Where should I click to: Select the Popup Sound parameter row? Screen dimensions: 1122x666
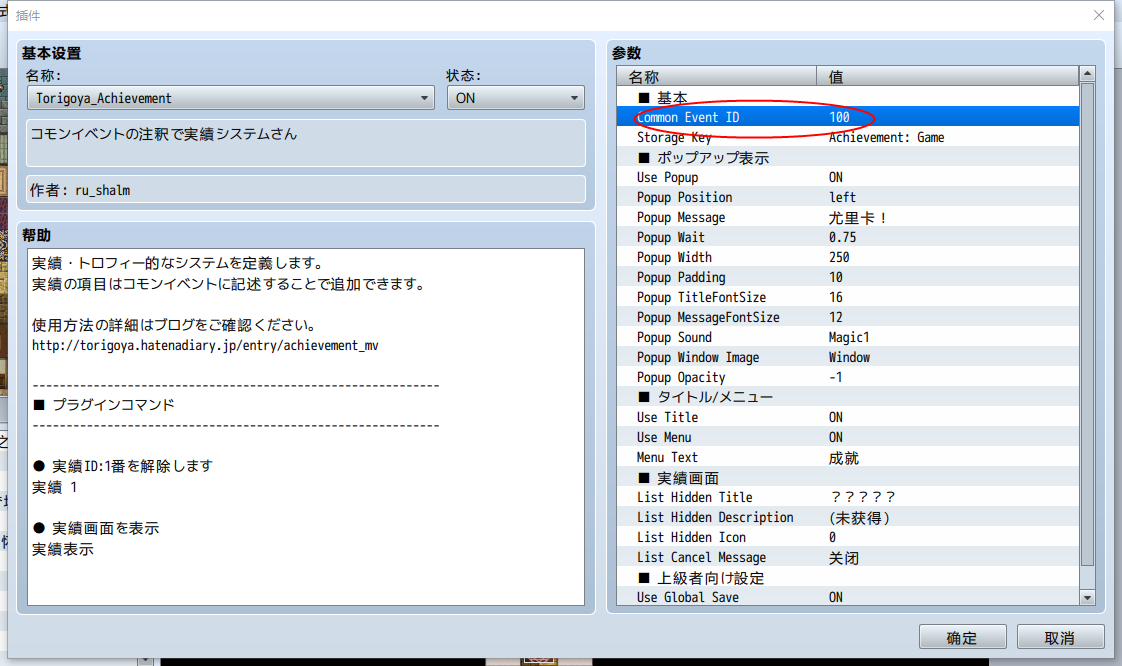847,337
